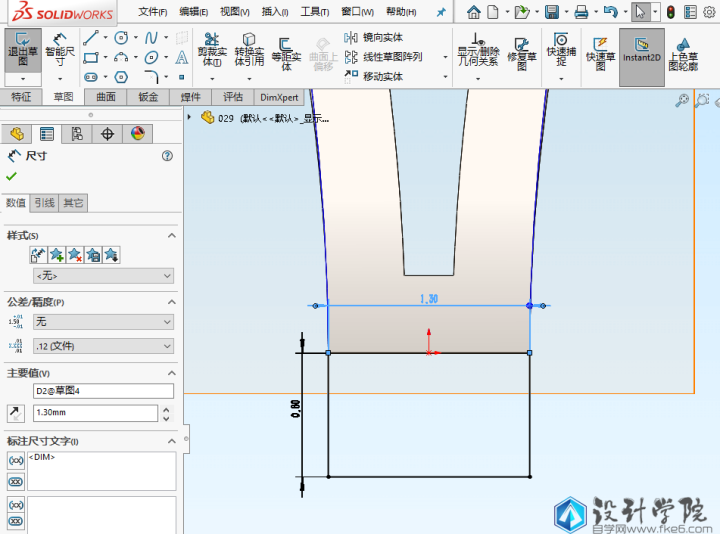This screenshot has height=534, width=720.
Task: Select the Smart Dimension (智能尺寸) tool
Action: point(60,52)
